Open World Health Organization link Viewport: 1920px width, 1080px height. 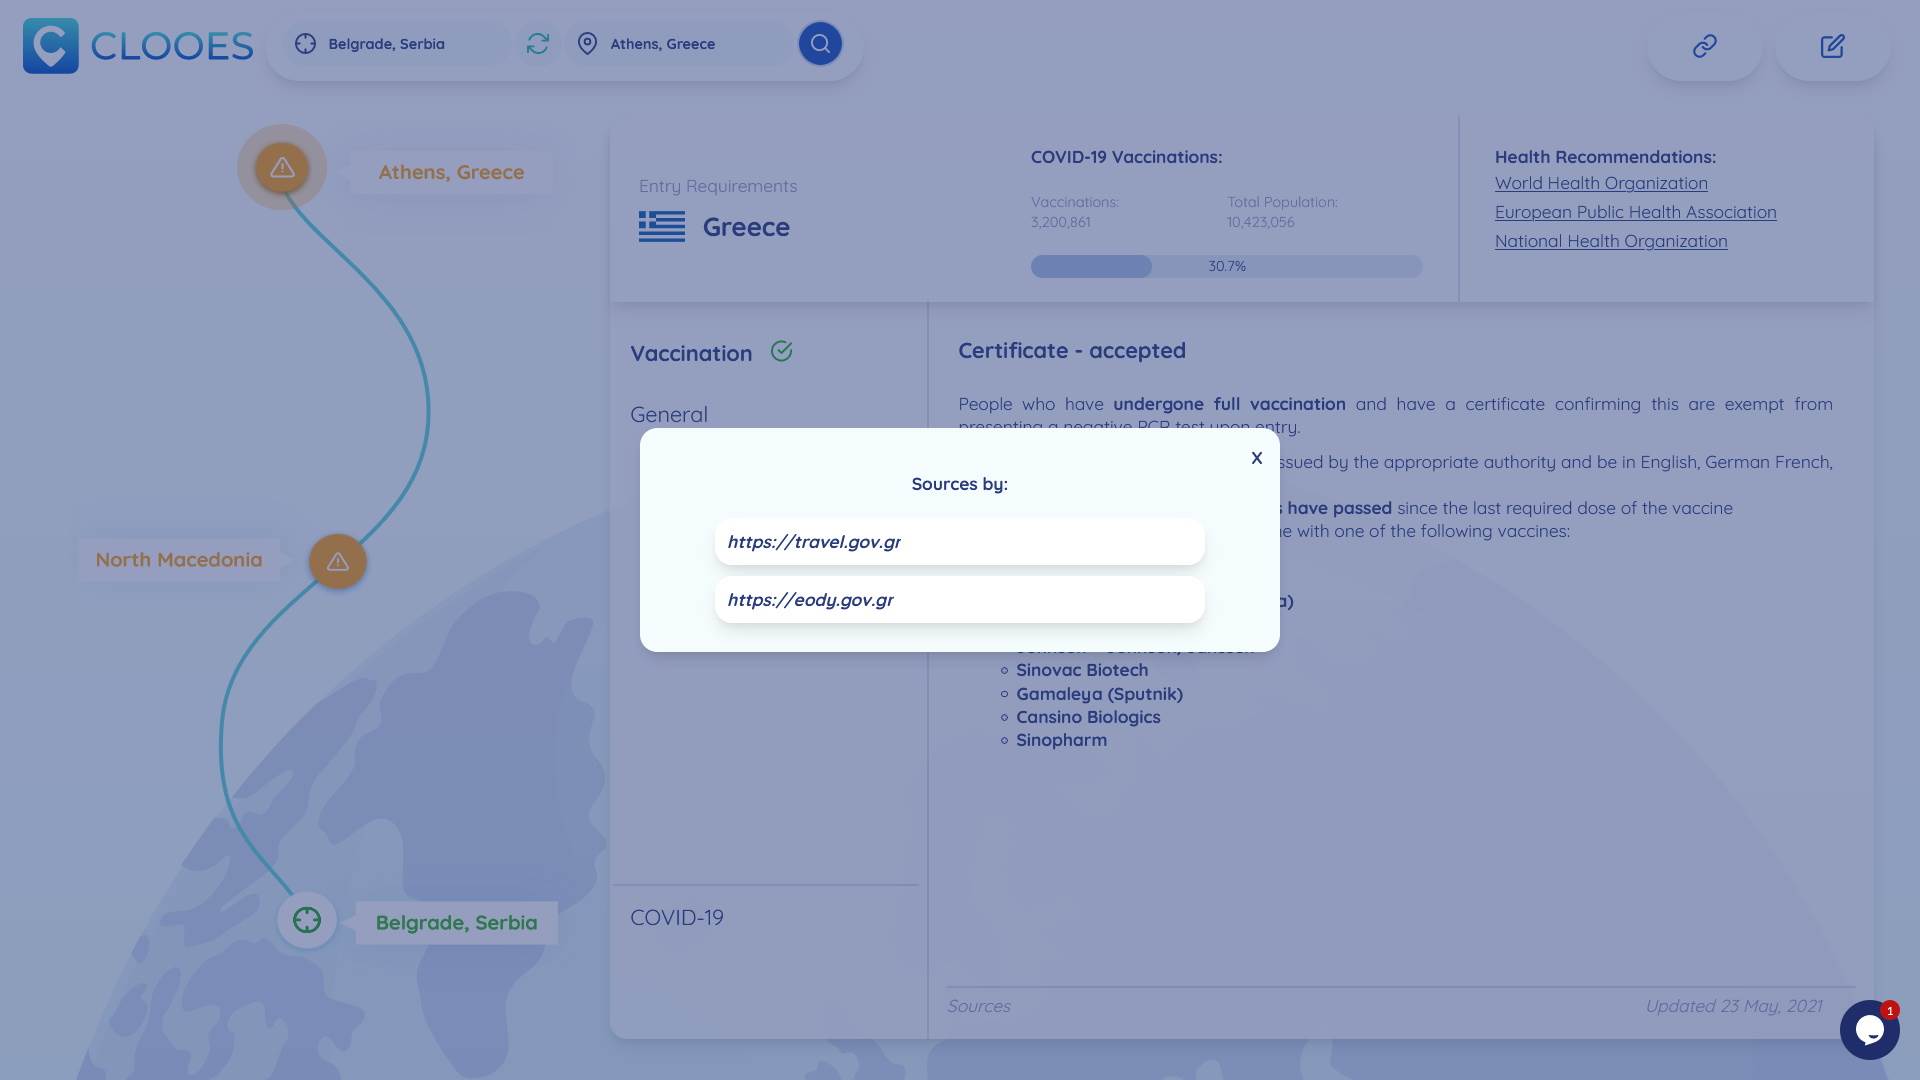tap(1601, 183)
